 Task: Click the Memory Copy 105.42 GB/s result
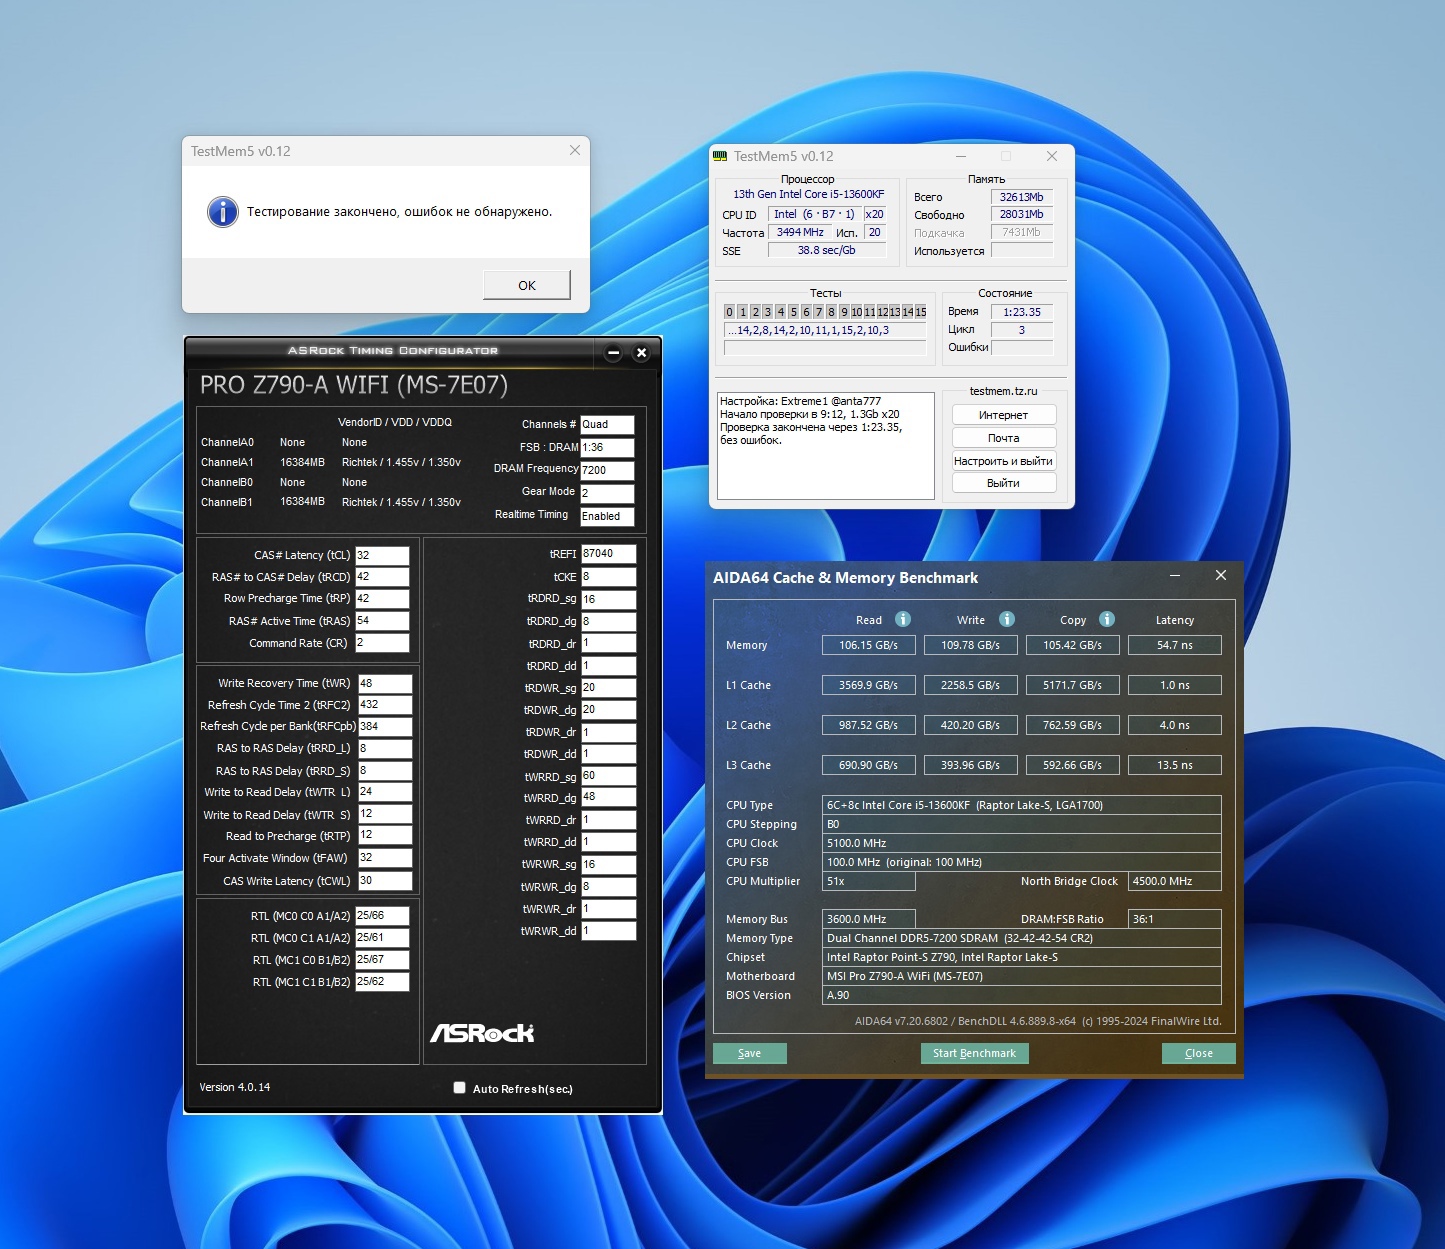pyautogui.click(x=1073, y=645)
